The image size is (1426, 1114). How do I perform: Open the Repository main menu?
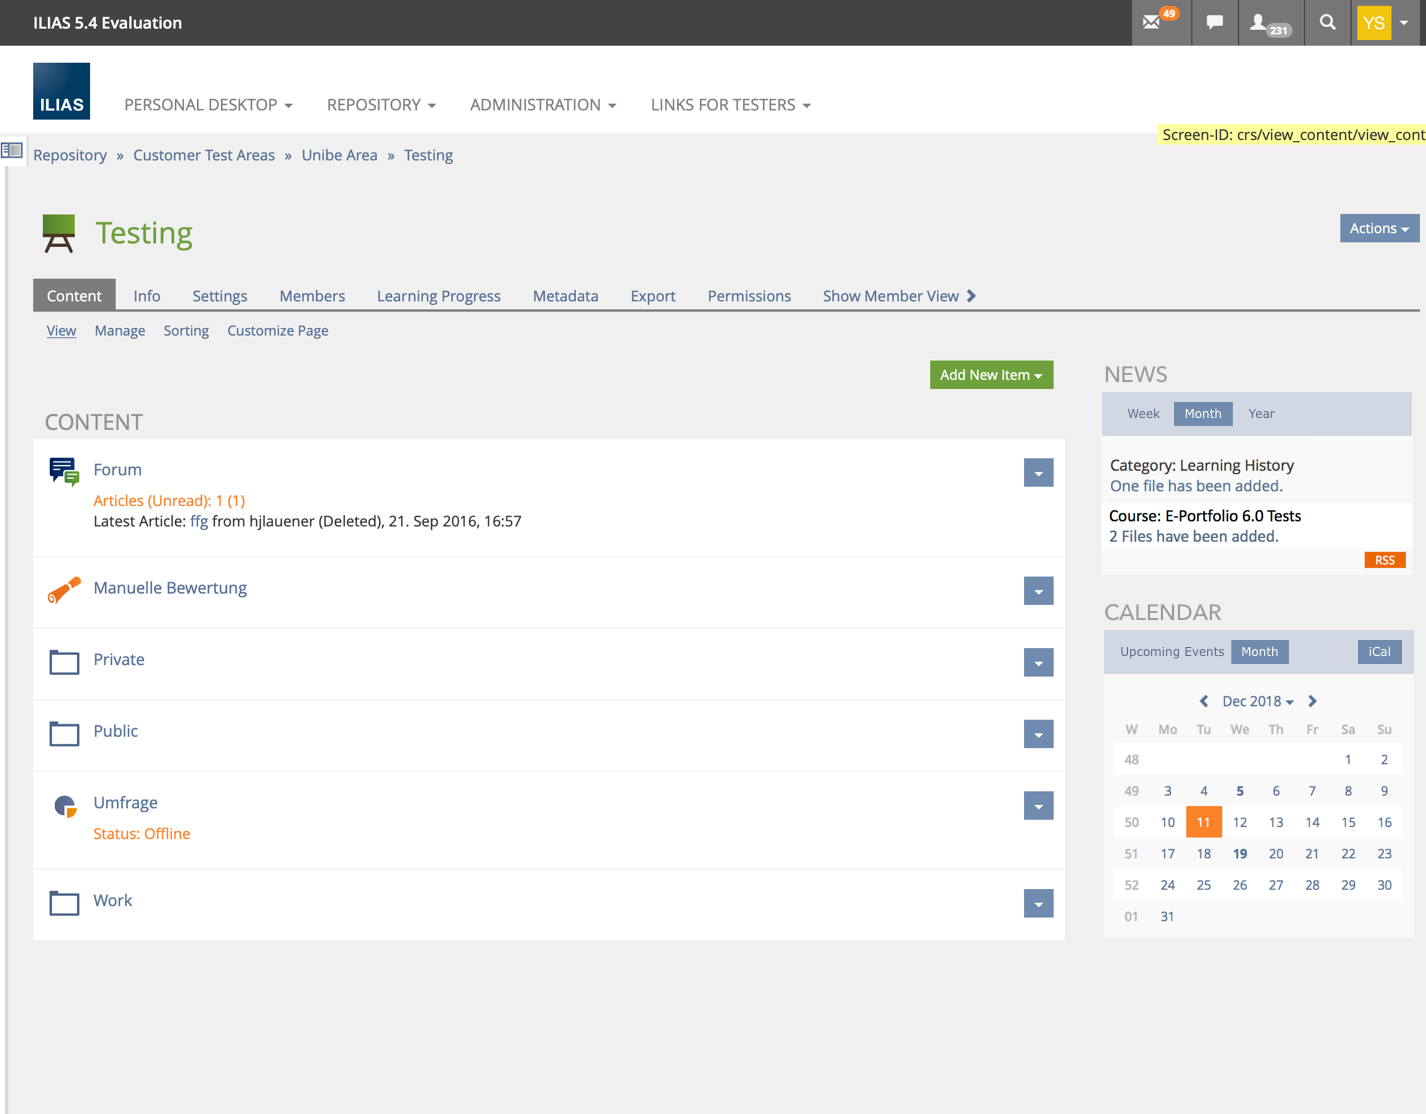tap(381, 105)
